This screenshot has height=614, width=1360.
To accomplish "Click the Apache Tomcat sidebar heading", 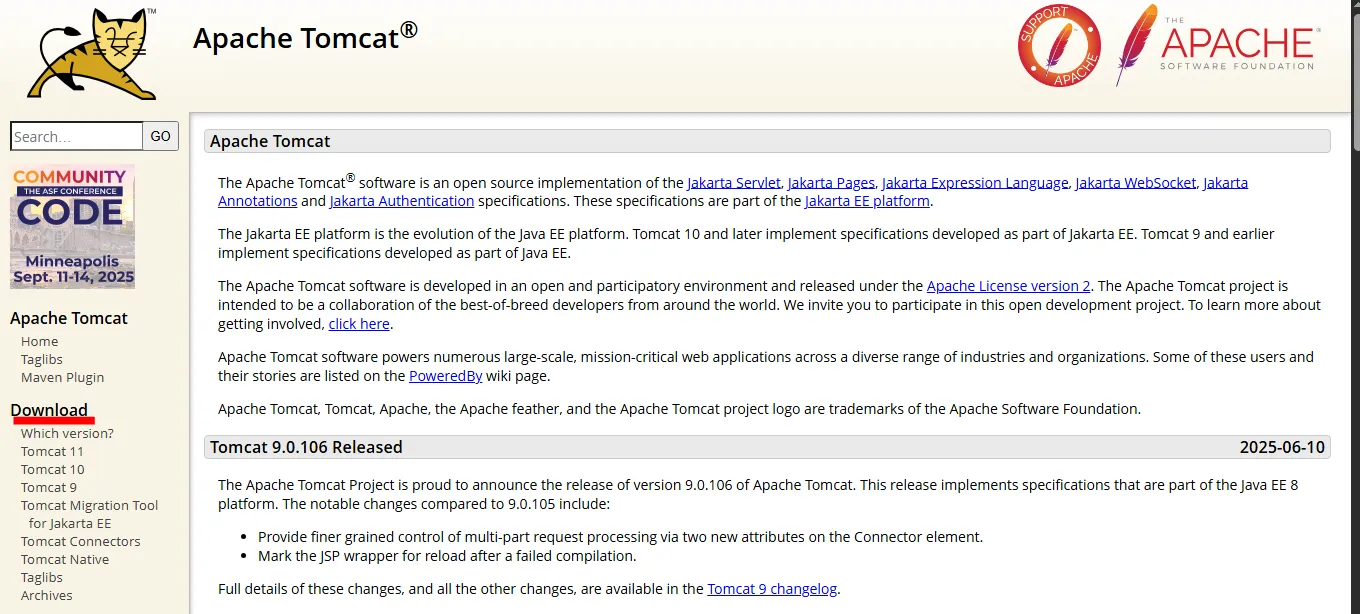I will [69, 318].
